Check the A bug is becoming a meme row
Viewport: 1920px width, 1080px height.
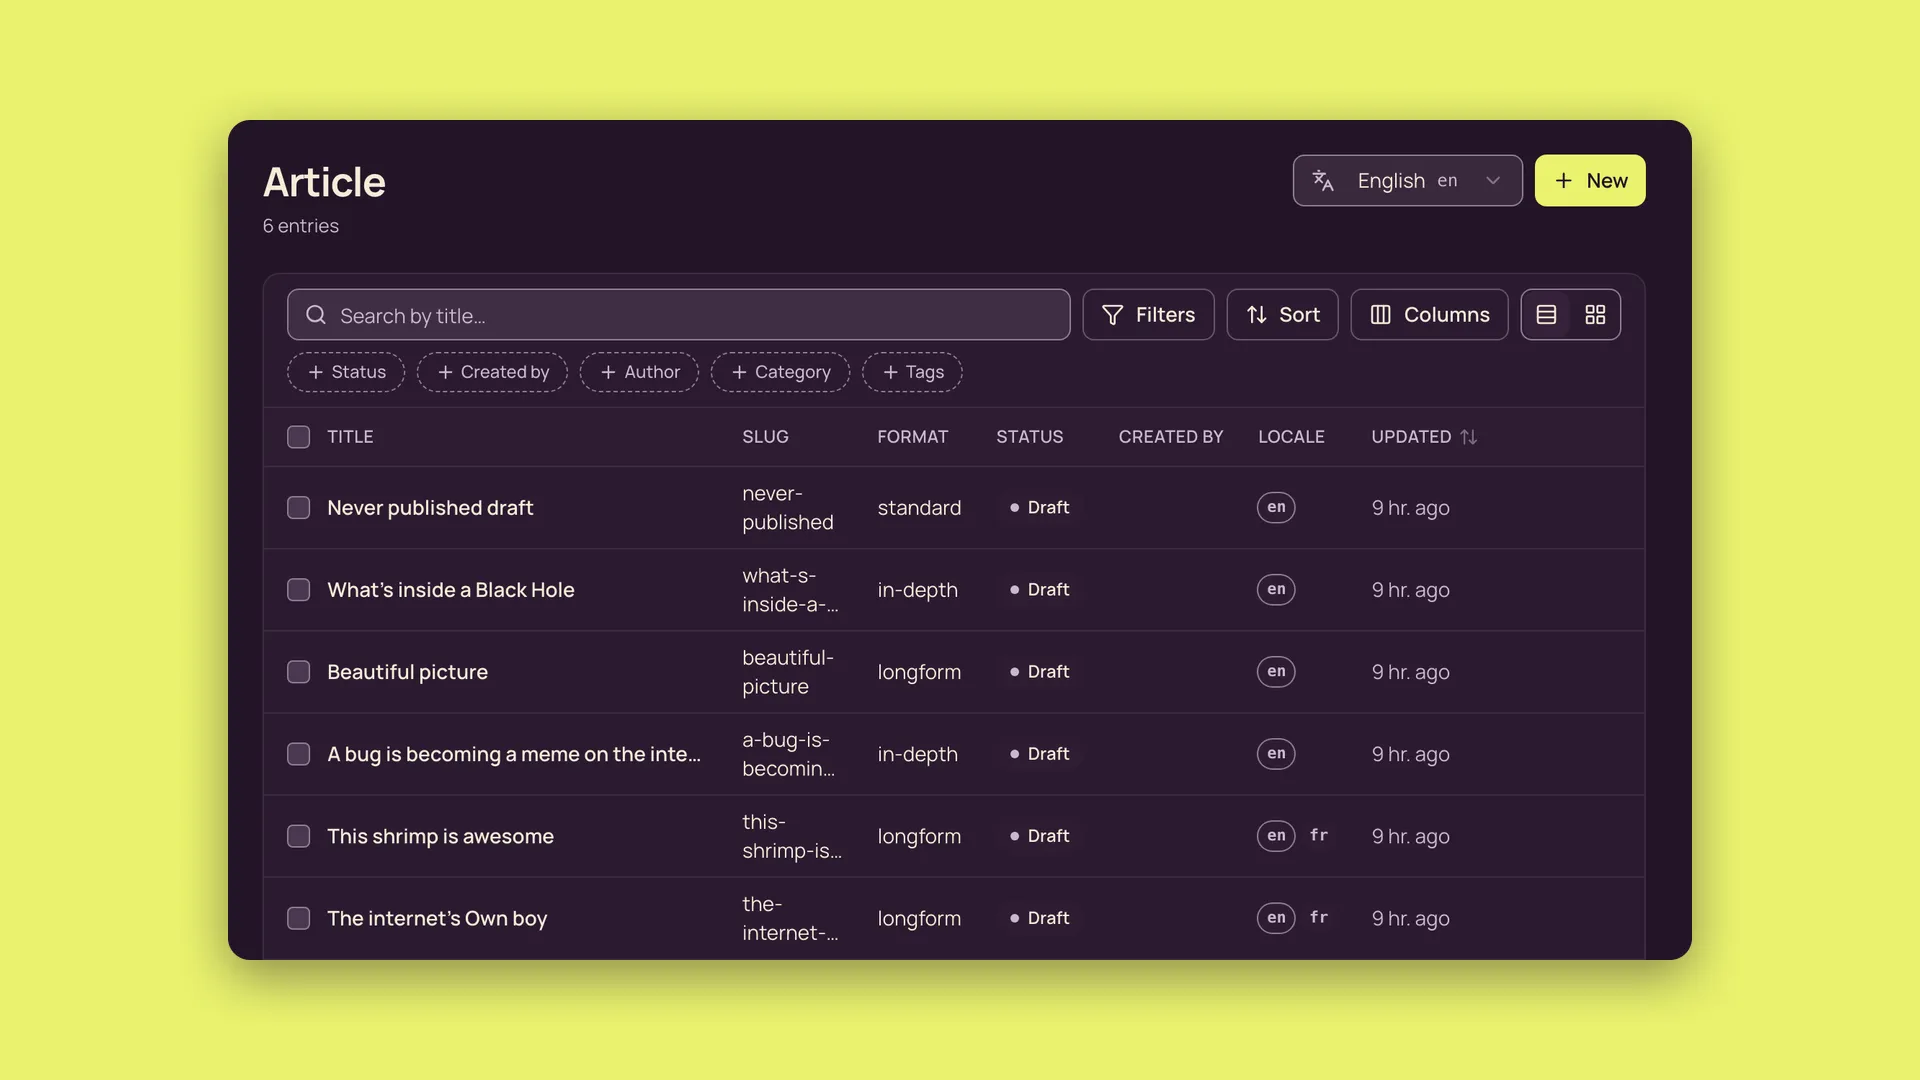(x=298, y=754)
